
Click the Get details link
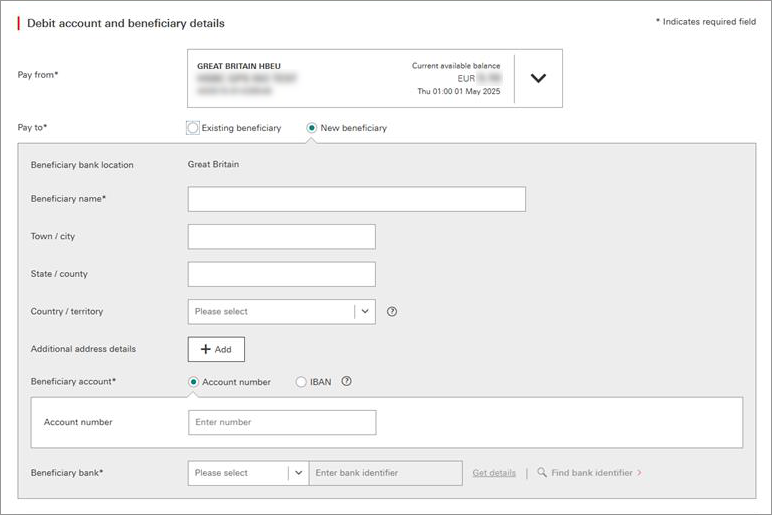tap(494, 473)
